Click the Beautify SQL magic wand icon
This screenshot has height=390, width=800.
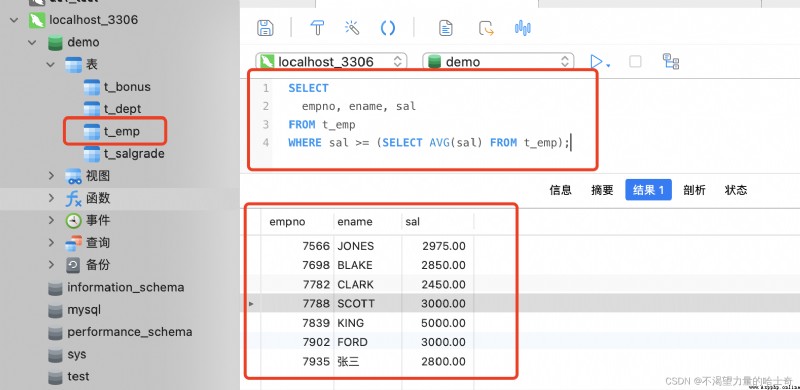[x=352, y=28]
